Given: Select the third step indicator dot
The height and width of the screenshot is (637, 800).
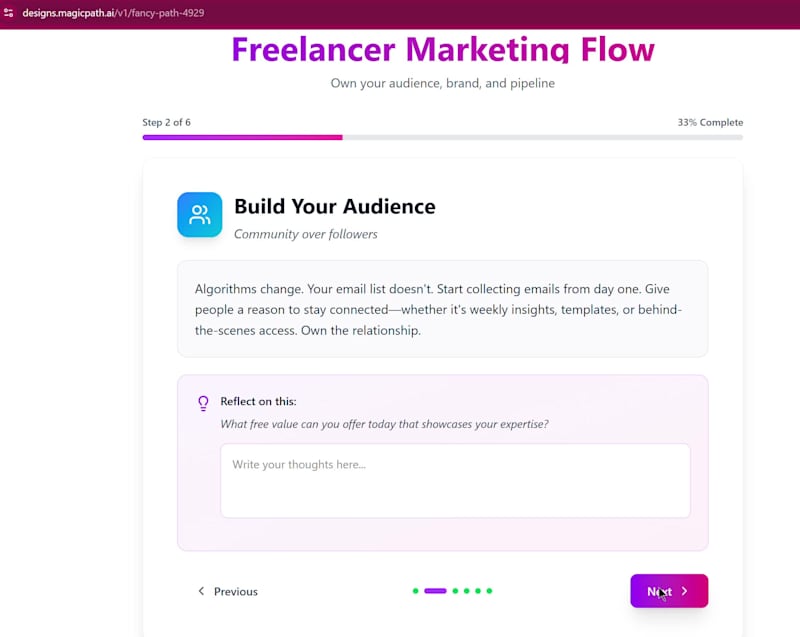Looking at the screenshot, I should (455, 591).
